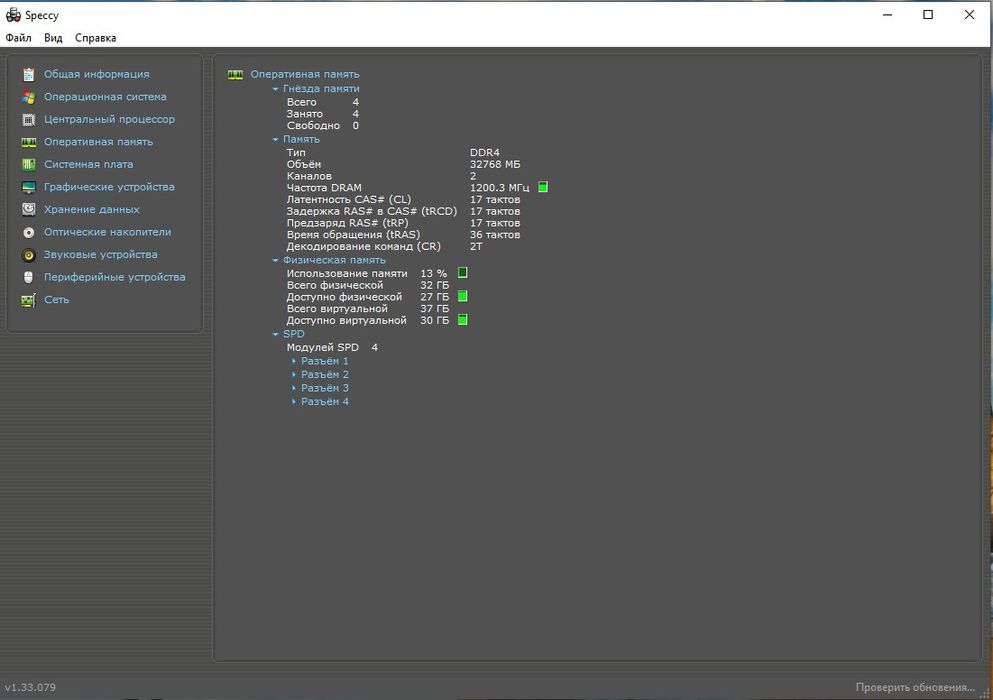Image resolution: width=993 pixels, height=700 pixels.
Task: Click the Хранение данных hard drive icon
Action: point(28,210)
